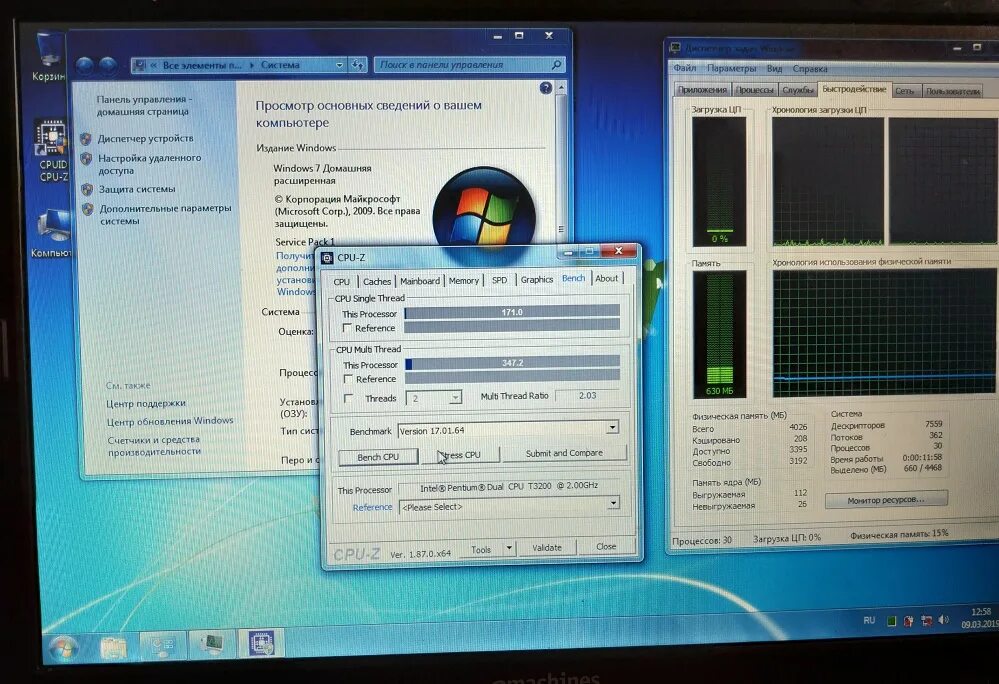Open the Threads count dropdown
The width and height of the screenshot is (999, 684).
click(x=455, y=398)
